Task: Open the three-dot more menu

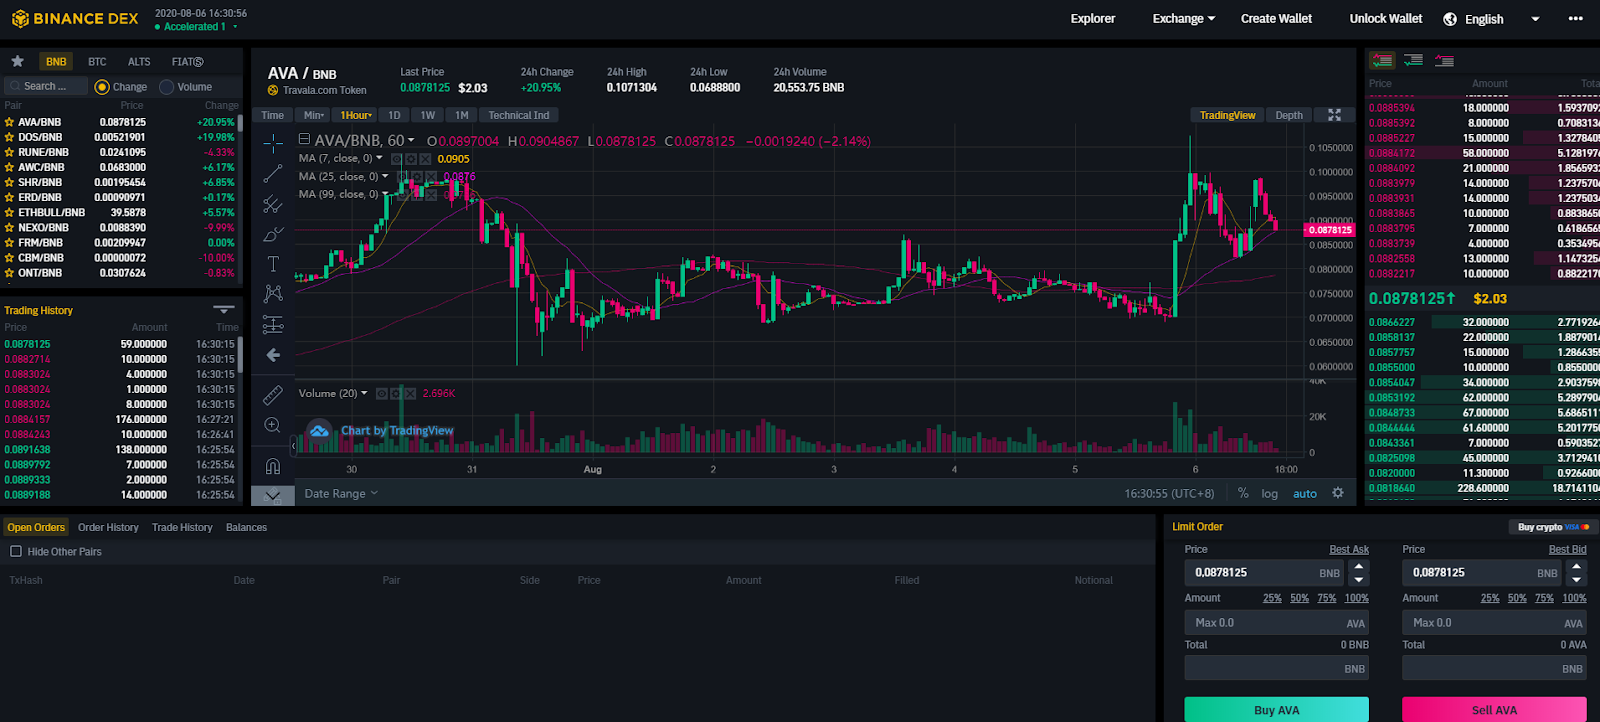Action: tap(1576, 18)
